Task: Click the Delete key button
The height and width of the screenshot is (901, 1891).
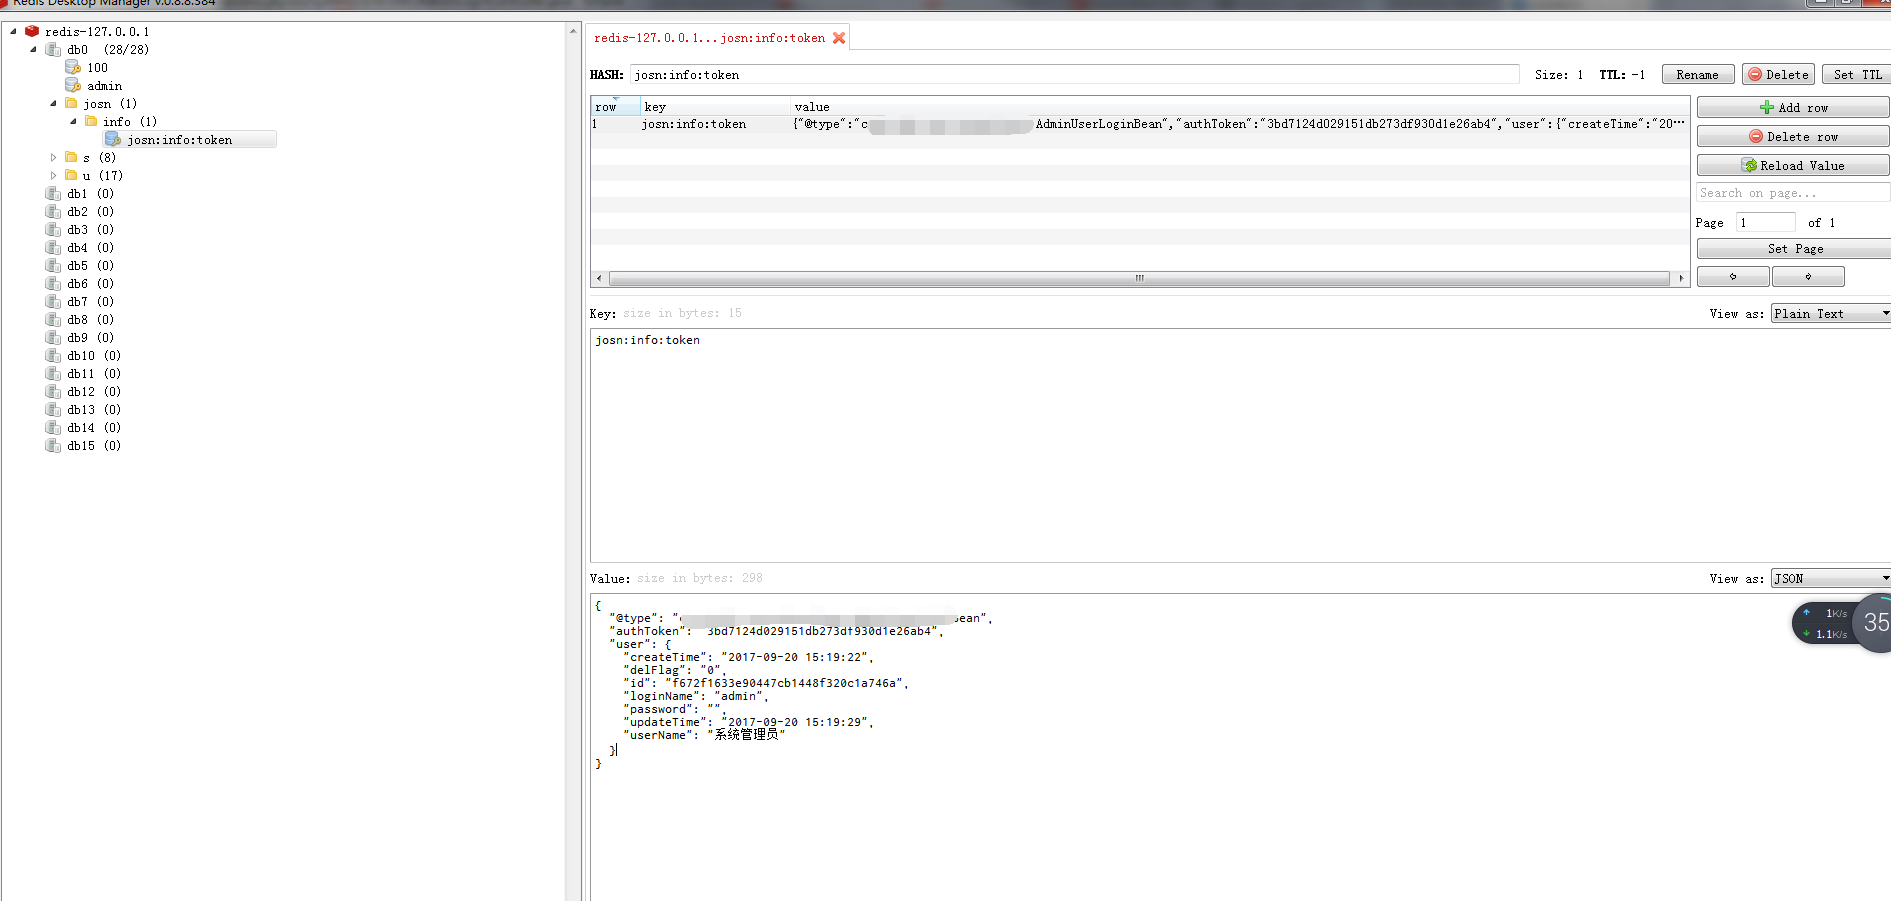Action: coord(1778,75)
